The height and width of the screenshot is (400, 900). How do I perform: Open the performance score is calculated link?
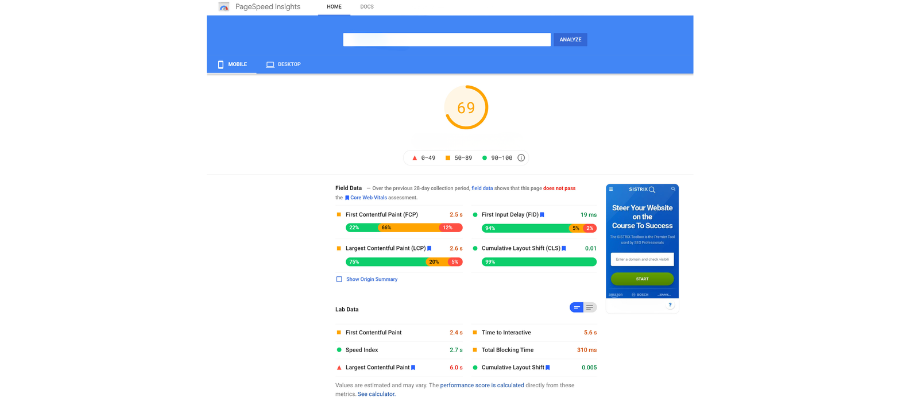coord(483,385)
